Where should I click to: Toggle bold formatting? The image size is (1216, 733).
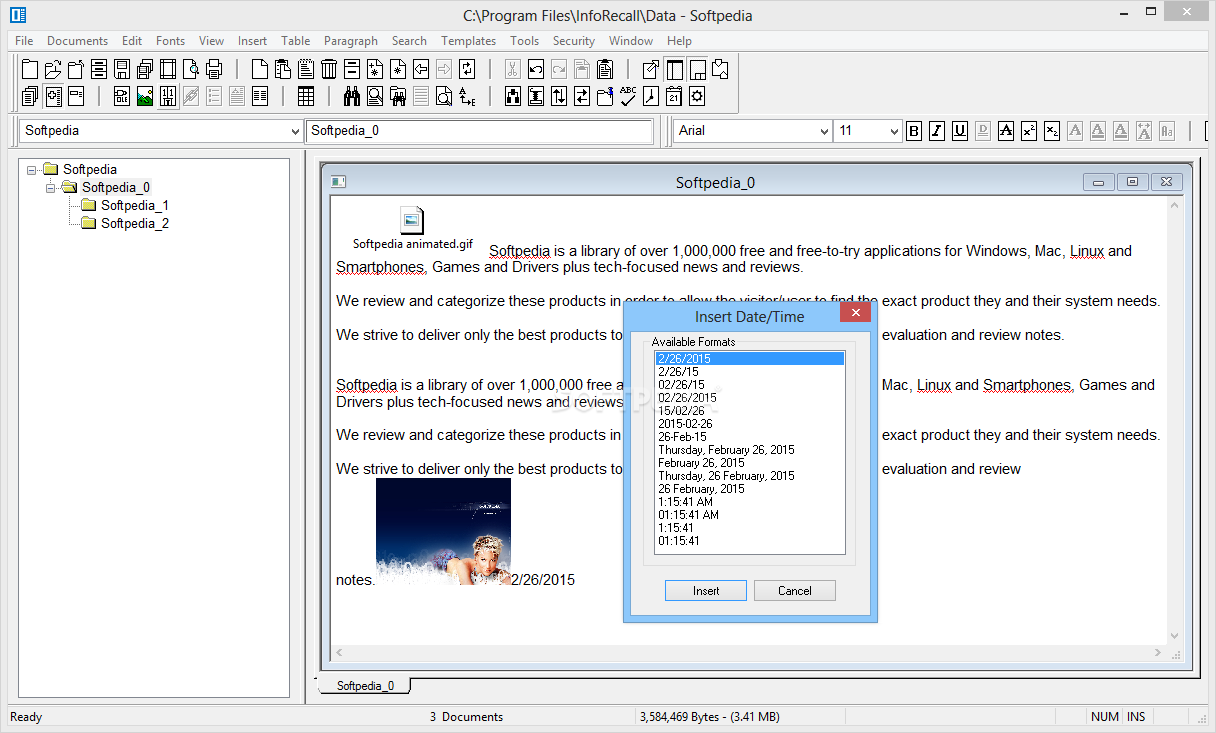914,131
